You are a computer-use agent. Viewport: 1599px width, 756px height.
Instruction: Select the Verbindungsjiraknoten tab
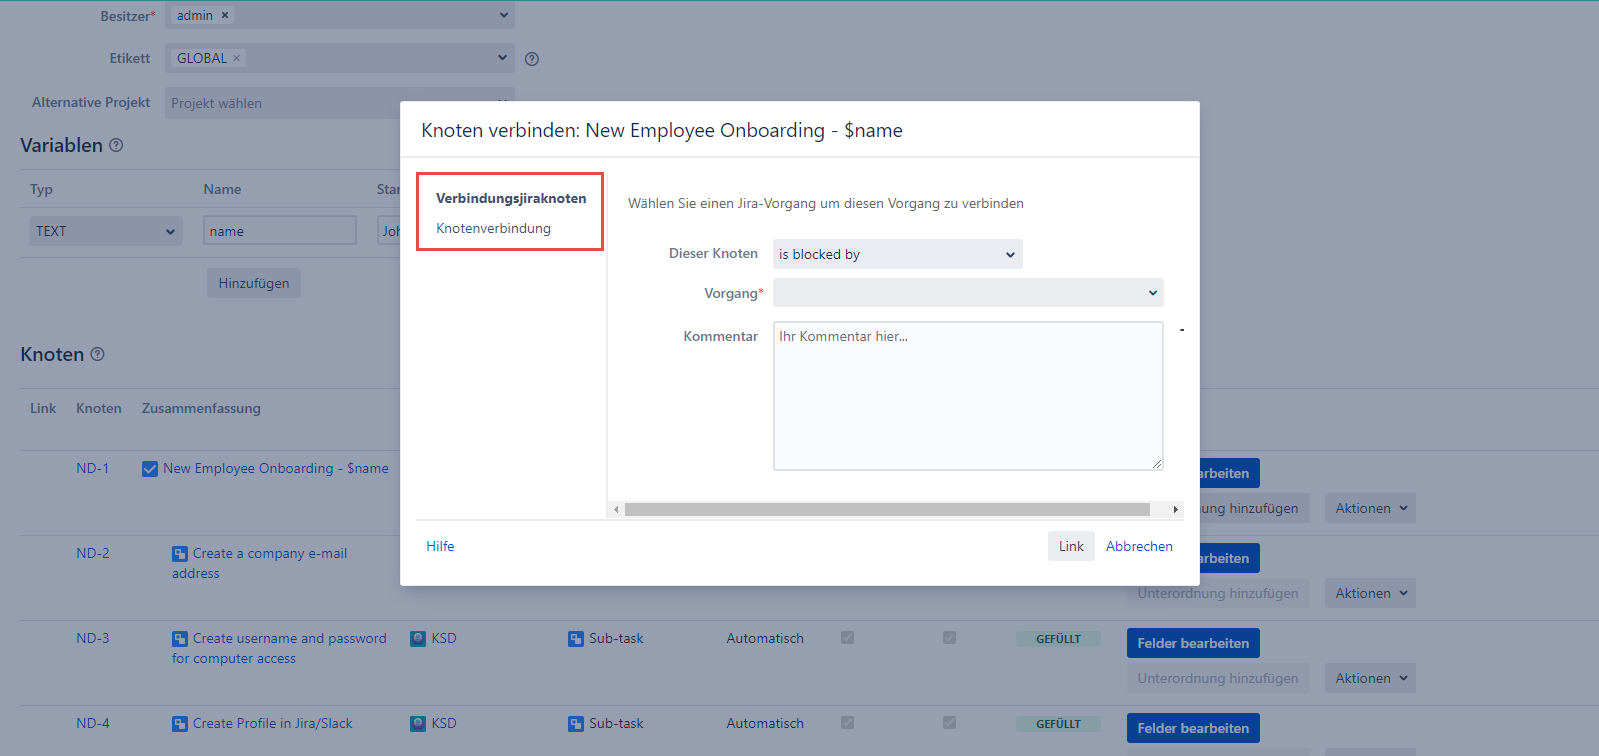coord(511,198)
